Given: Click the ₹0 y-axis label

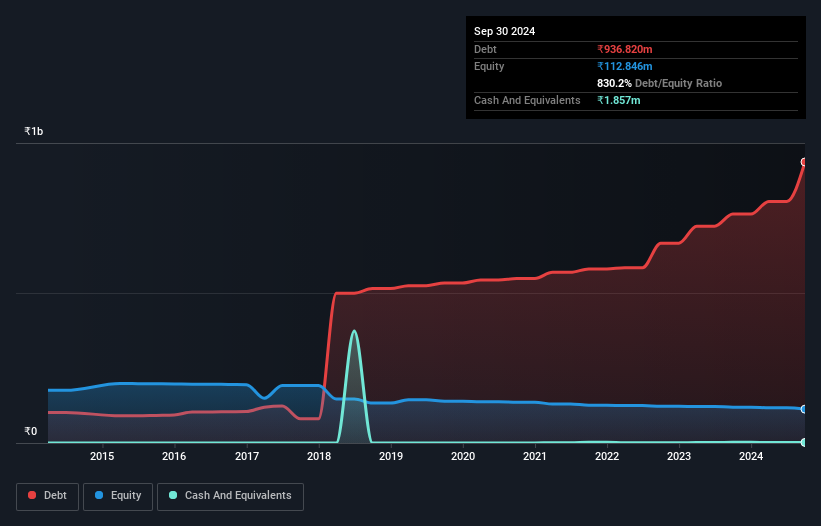Looking at the screenshot, I should click(31, 431).
